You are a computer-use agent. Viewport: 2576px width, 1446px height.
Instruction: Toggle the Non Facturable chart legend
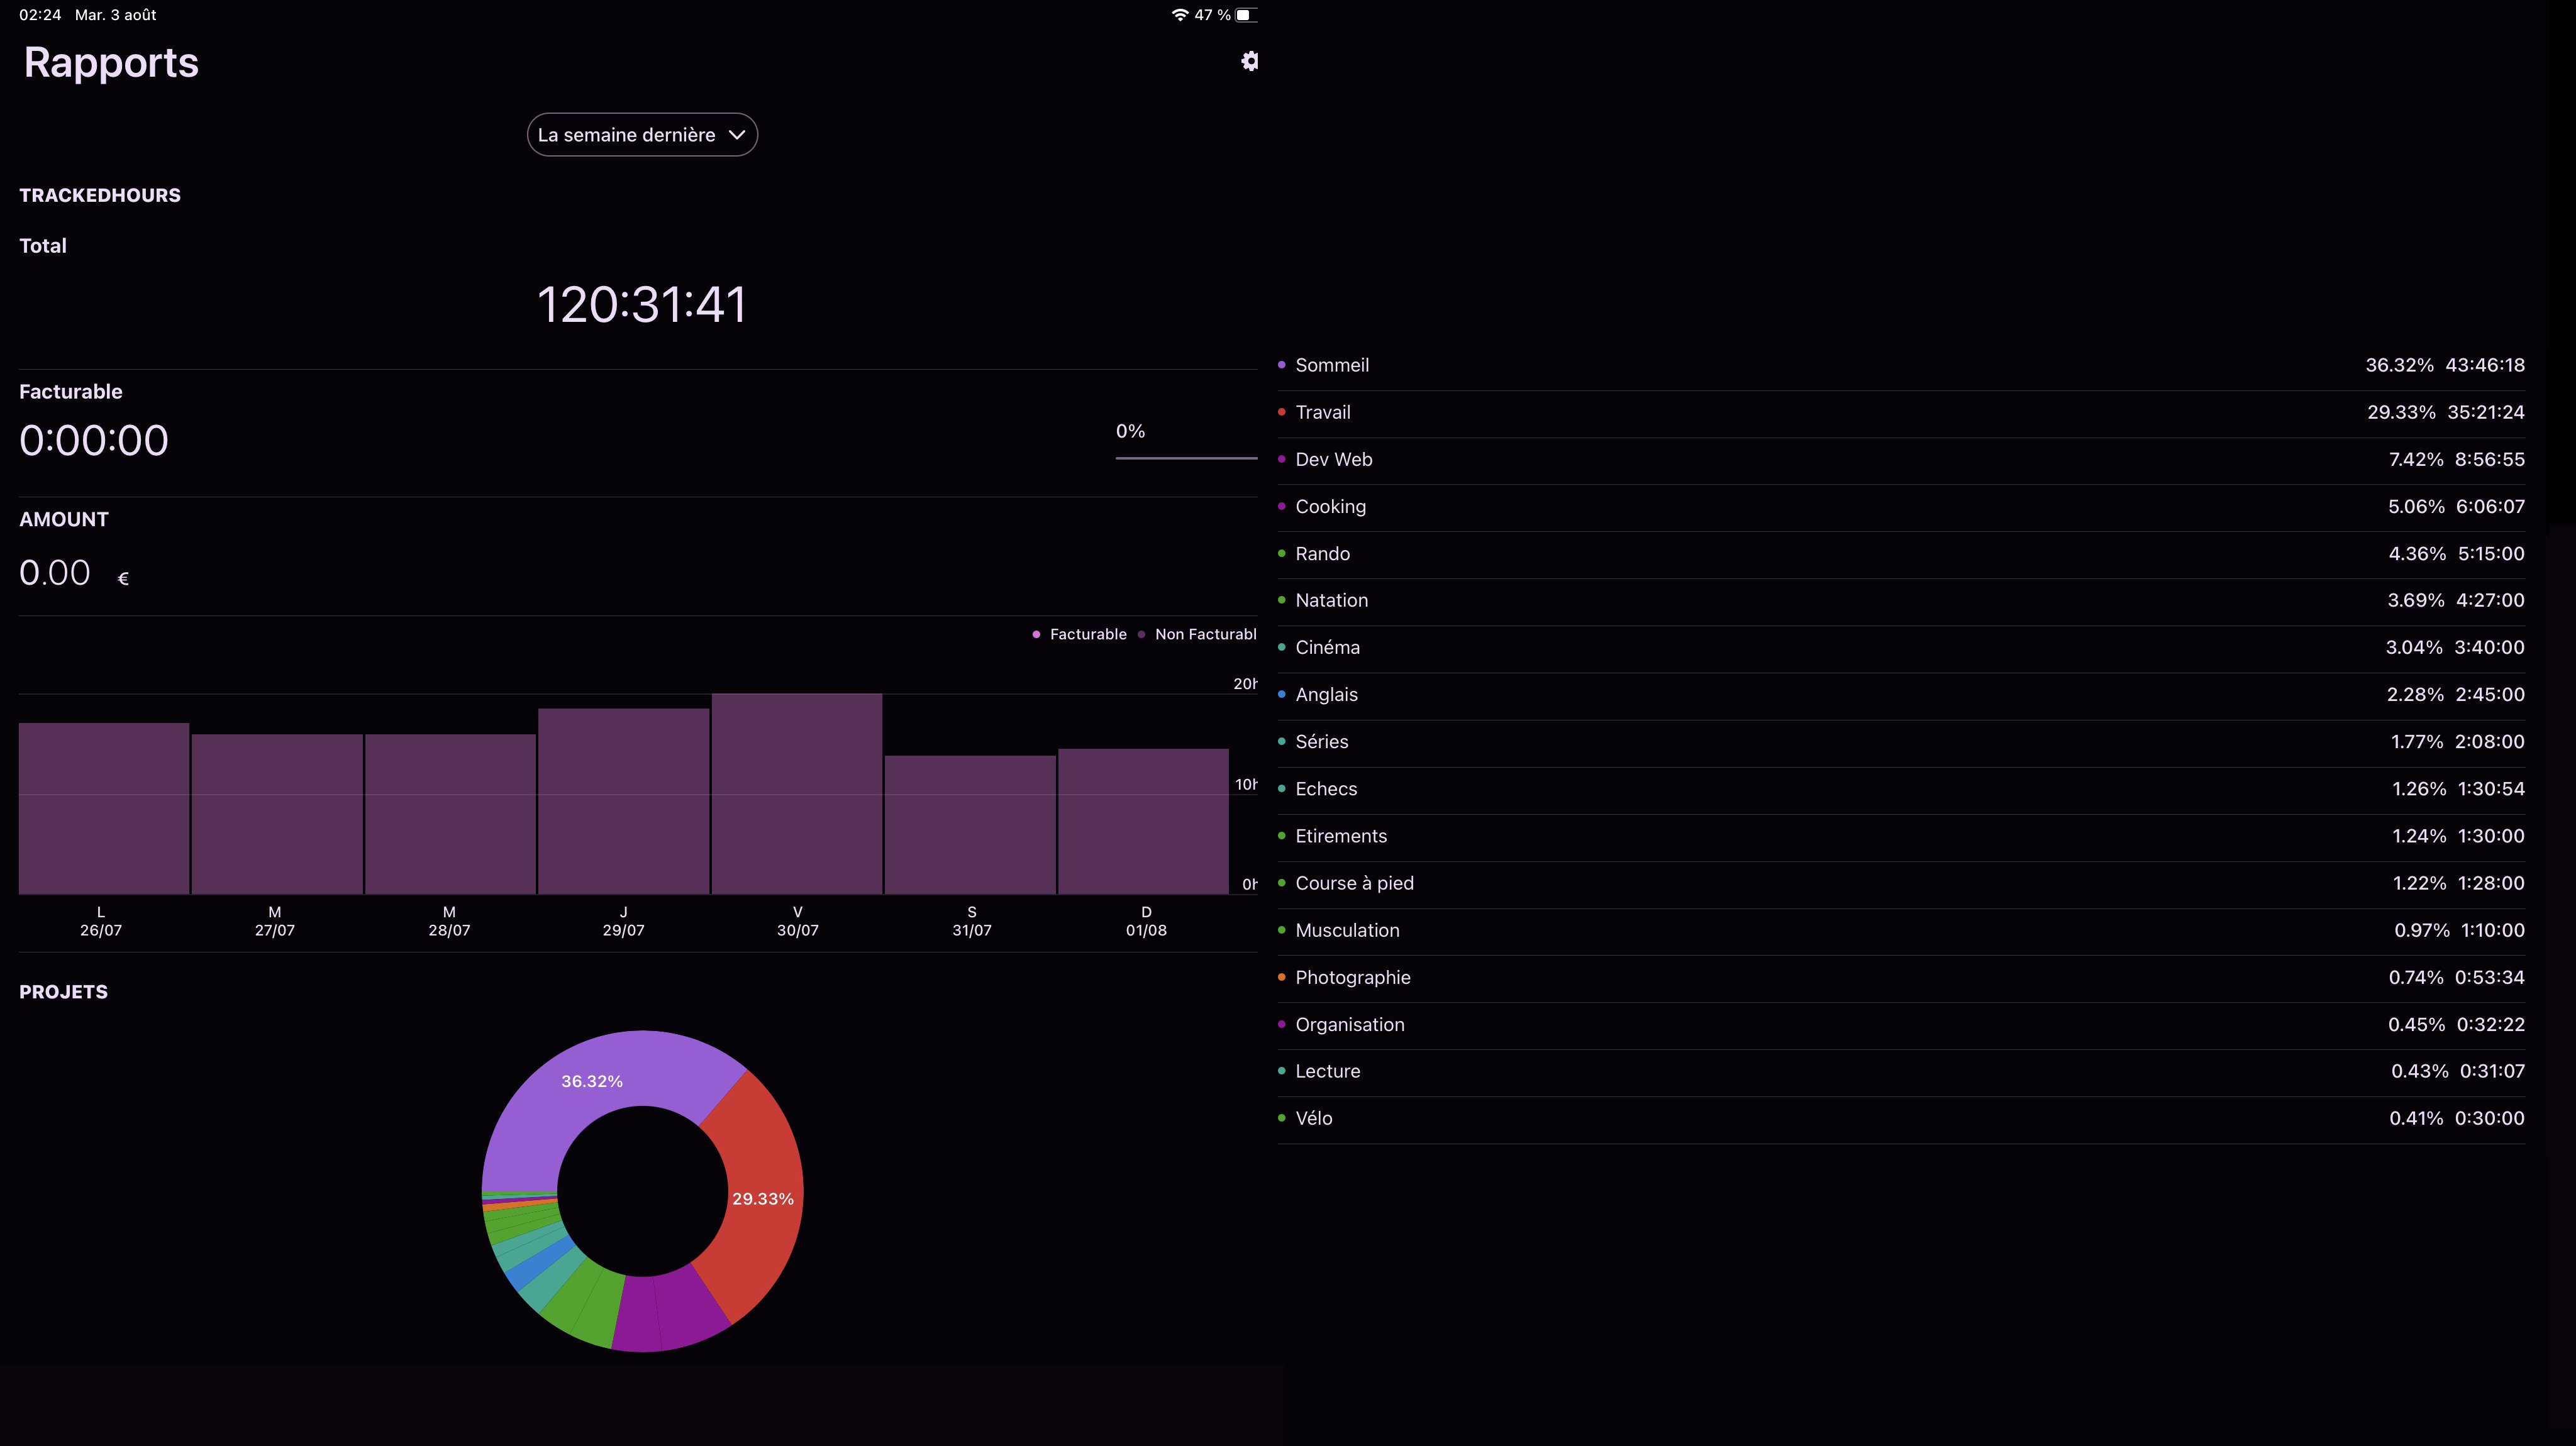coord(1197,634)
